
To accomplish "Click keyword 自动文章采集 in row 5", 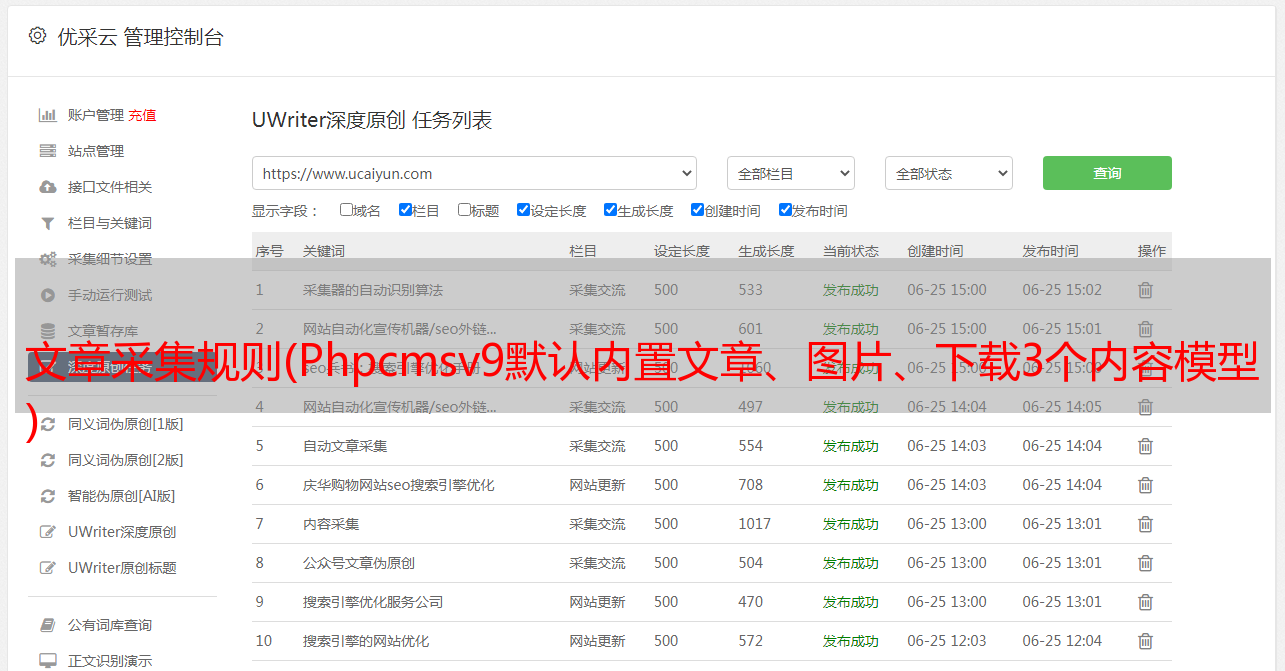I will click(x=345, y=446).
